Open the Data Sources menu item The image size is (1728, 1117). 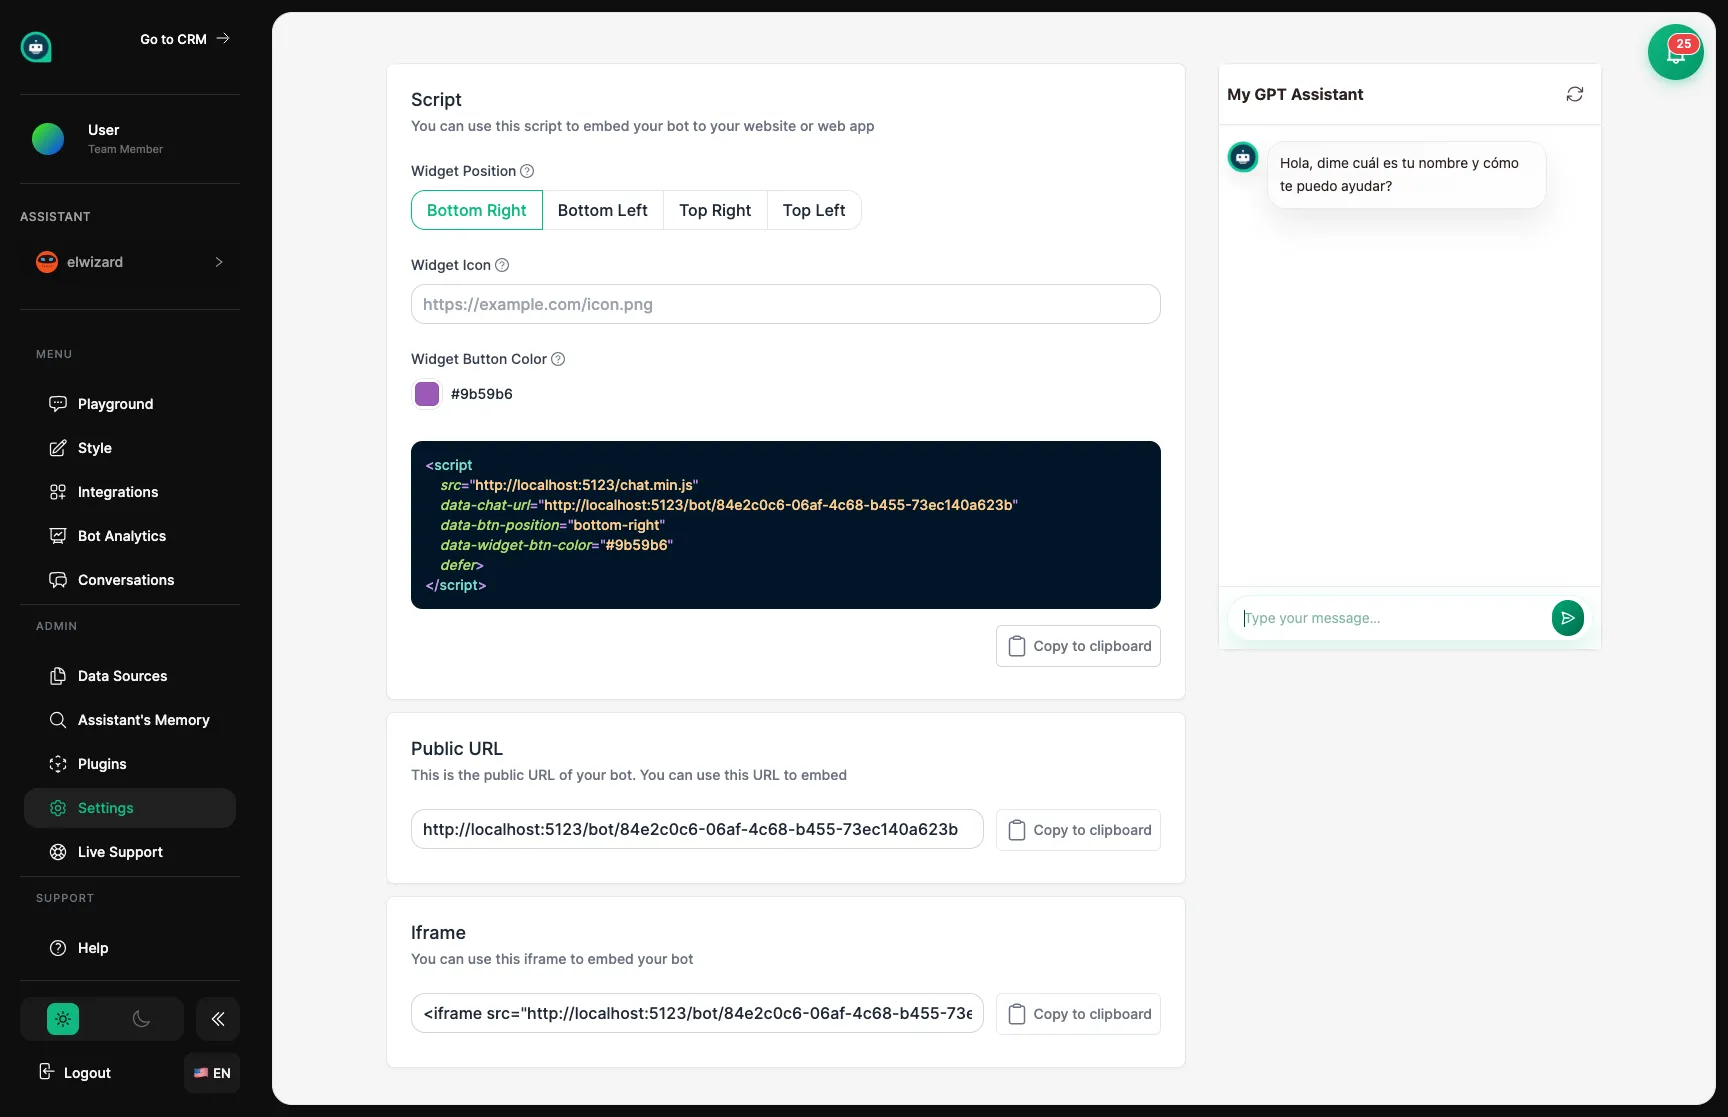click(x=130, y=676)
